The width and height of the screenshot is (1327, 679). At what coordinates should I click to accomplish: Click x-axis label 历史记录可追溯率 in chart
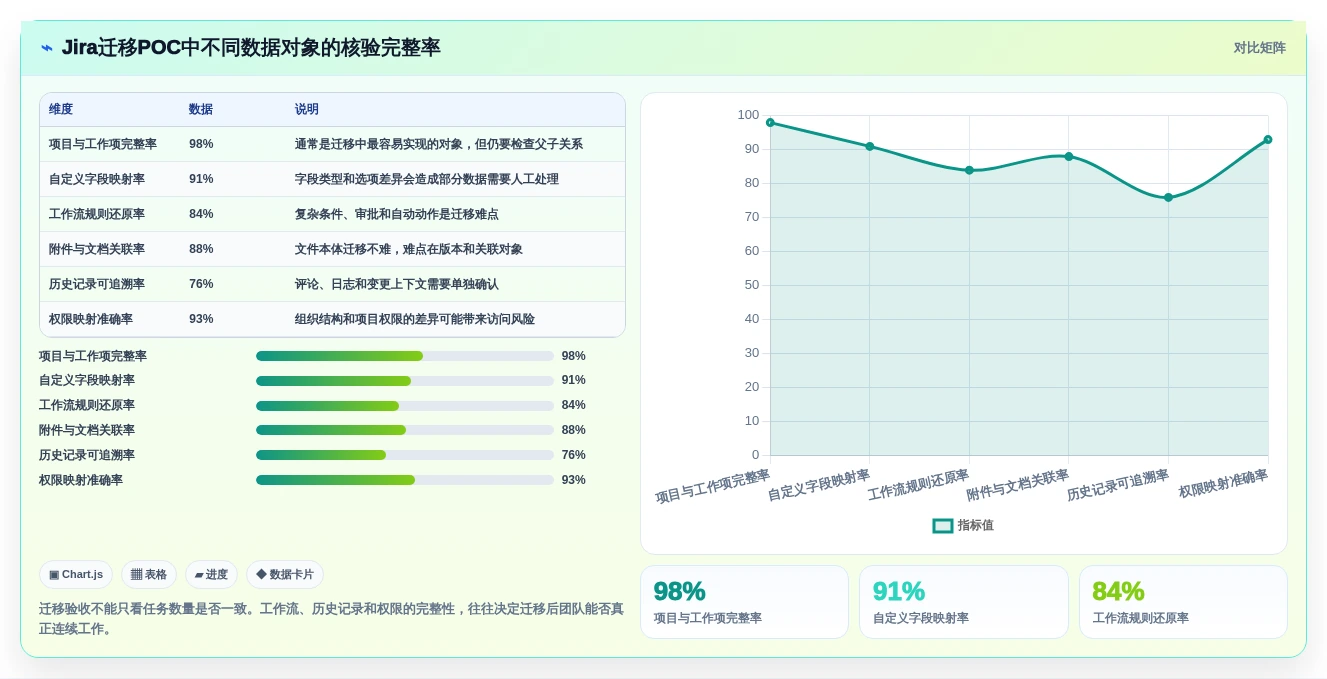1117,486
